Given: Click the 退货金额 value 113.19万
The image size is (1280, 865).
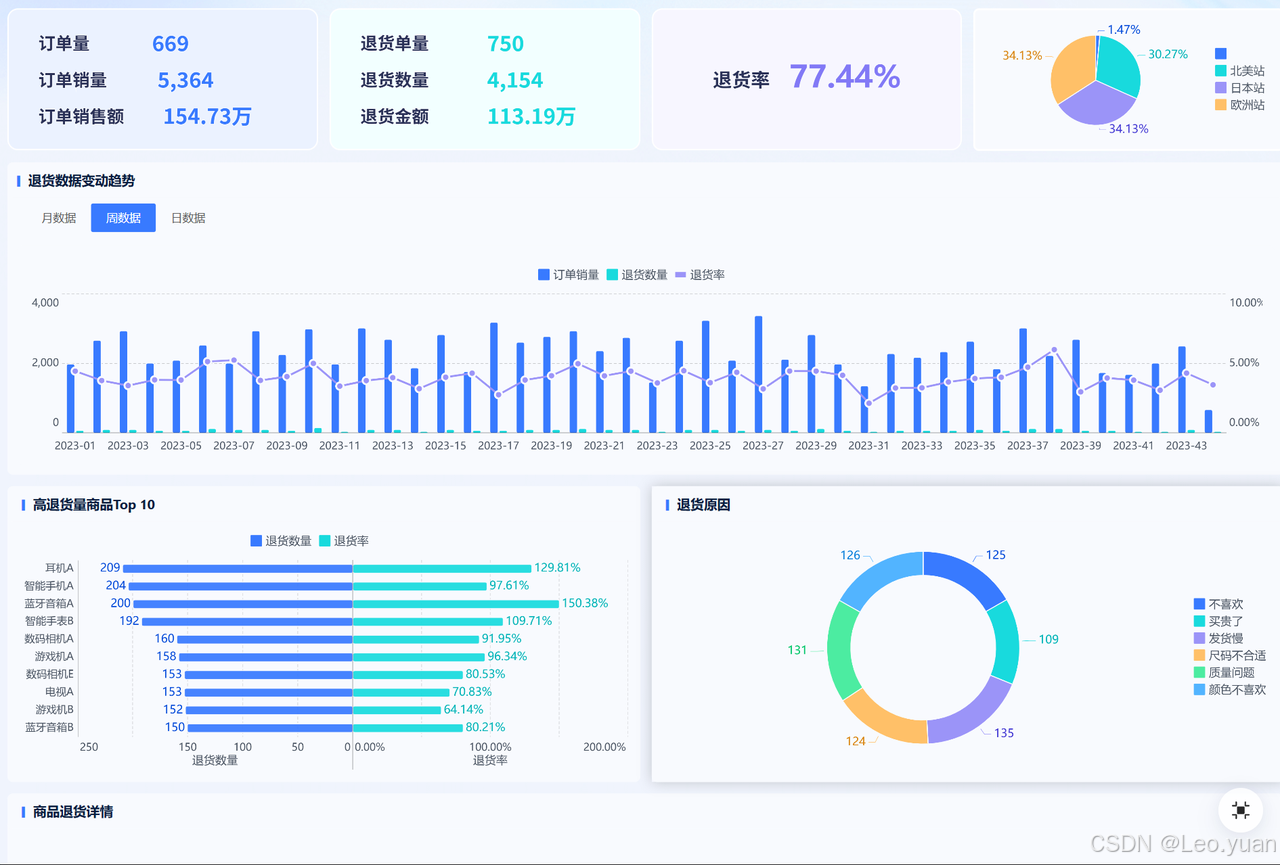Looking at the screenshot, I should (531, 116).
